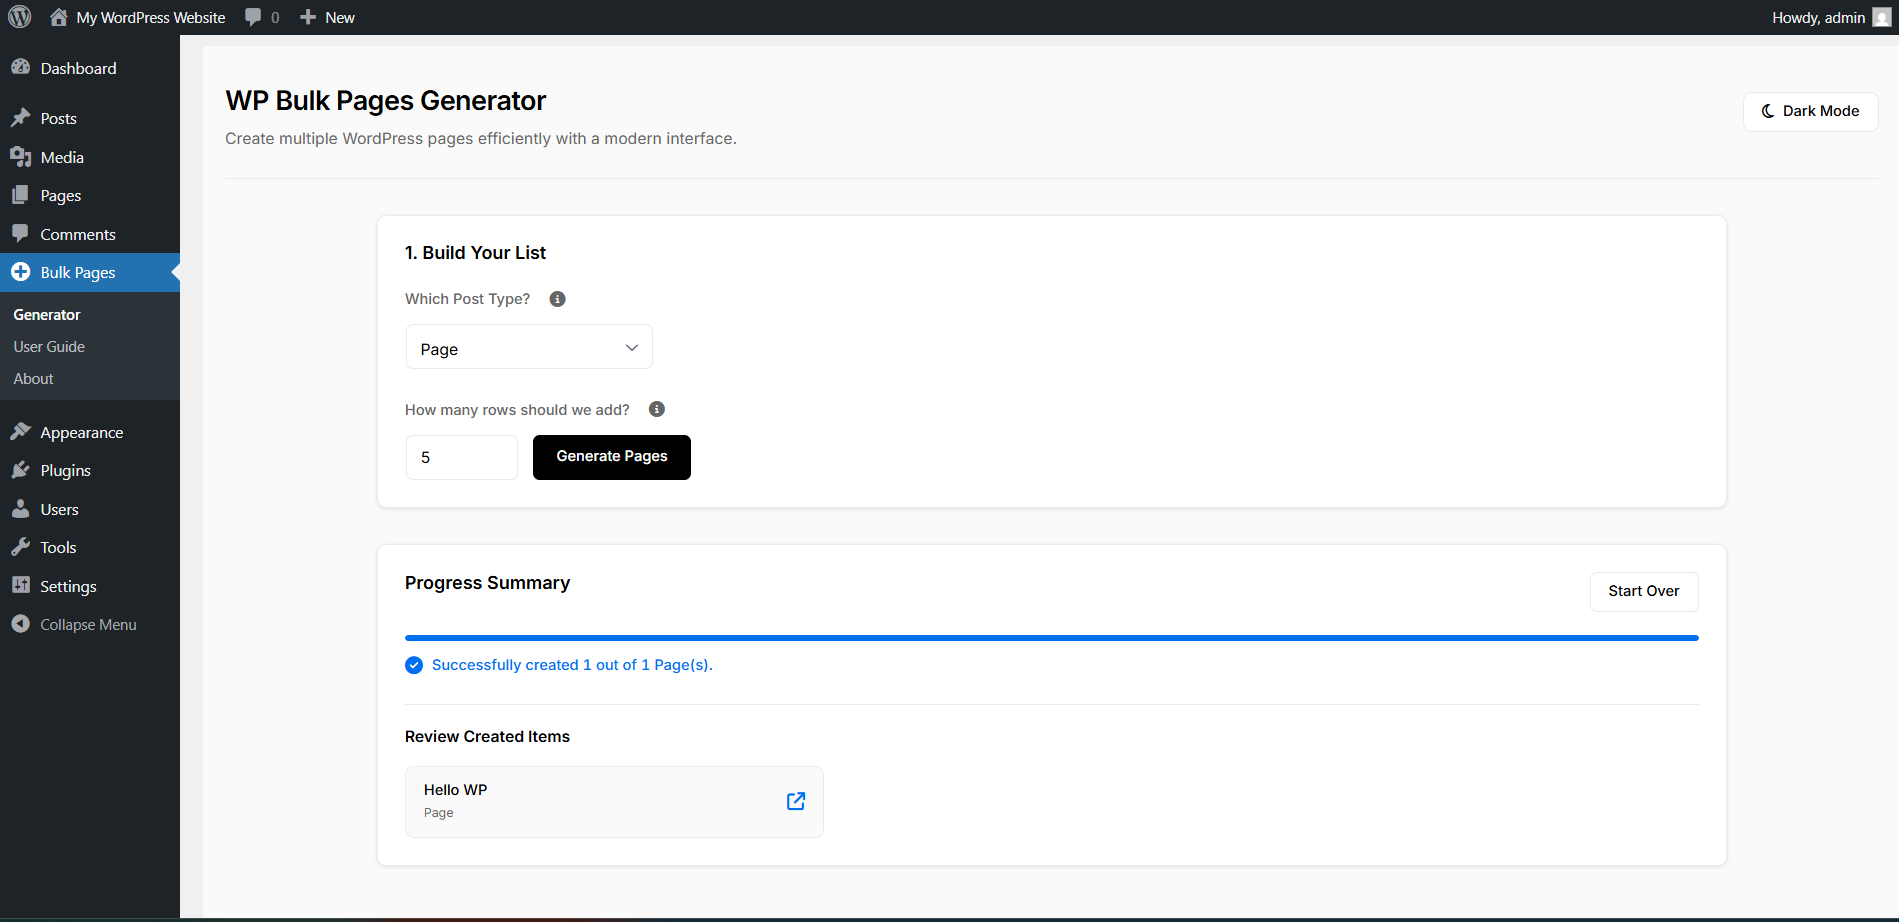Click the Which Post Type? label
Viewport: 1899px width, 922px height.
467,299
